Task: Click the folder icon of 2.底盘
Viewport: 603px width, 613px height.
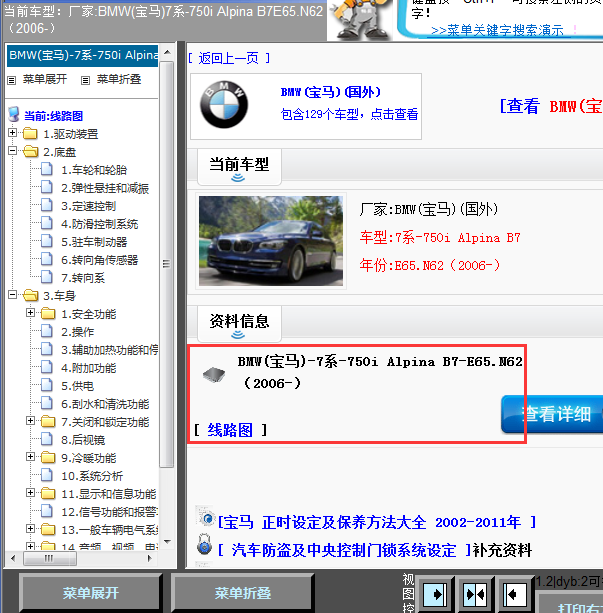Action: (x=30, y=152)
